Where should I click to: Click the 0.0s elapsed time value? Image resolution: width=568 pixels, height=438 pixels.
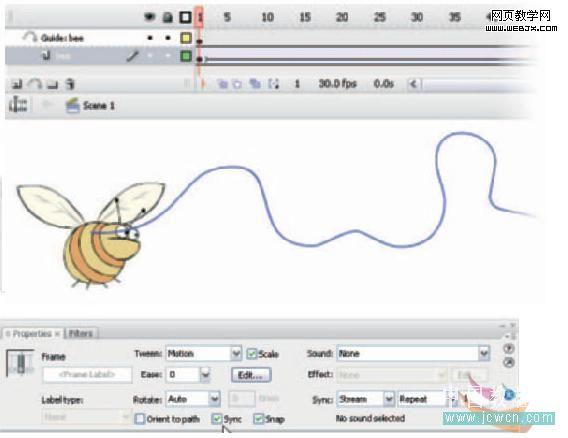(x=384, y=84)
